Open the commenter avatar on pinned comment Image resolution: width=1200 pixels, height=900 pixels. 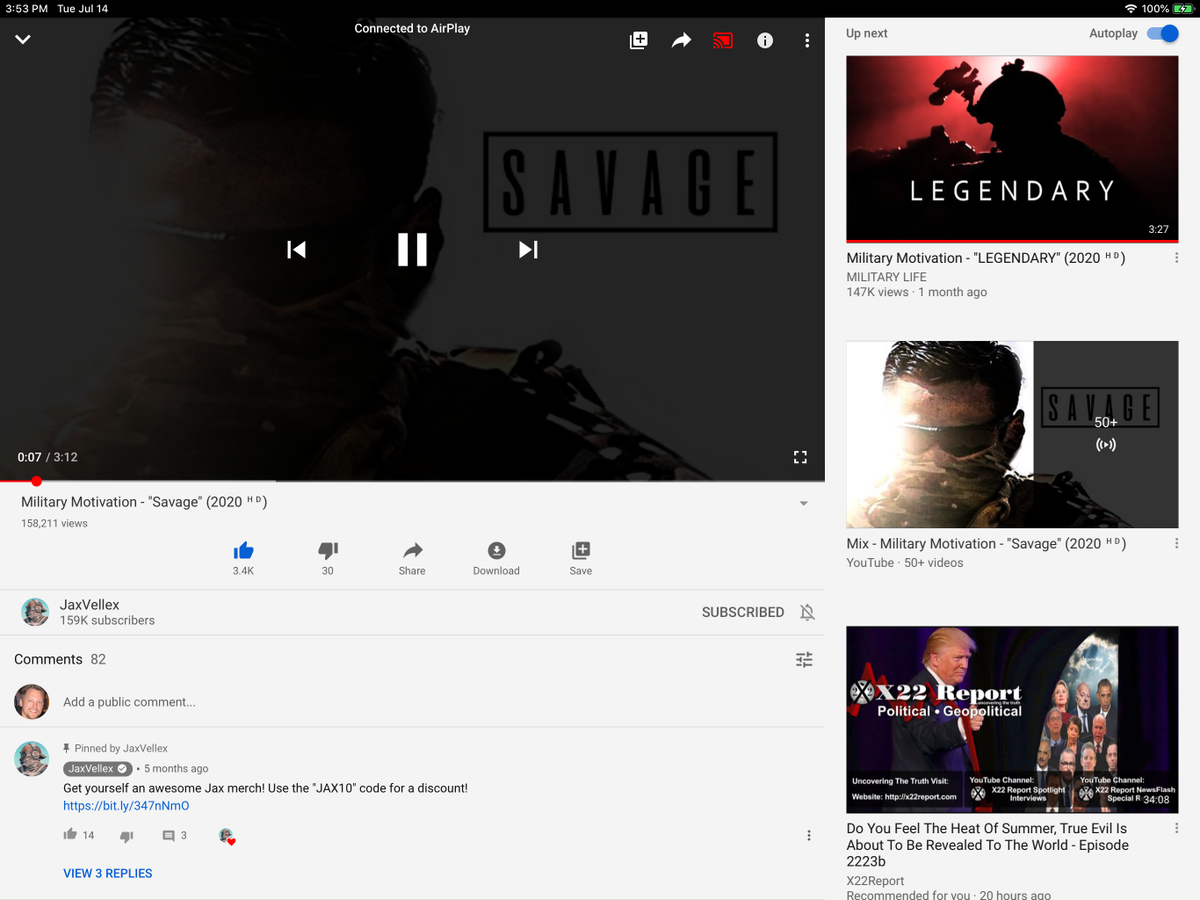(x=32, y=759)
